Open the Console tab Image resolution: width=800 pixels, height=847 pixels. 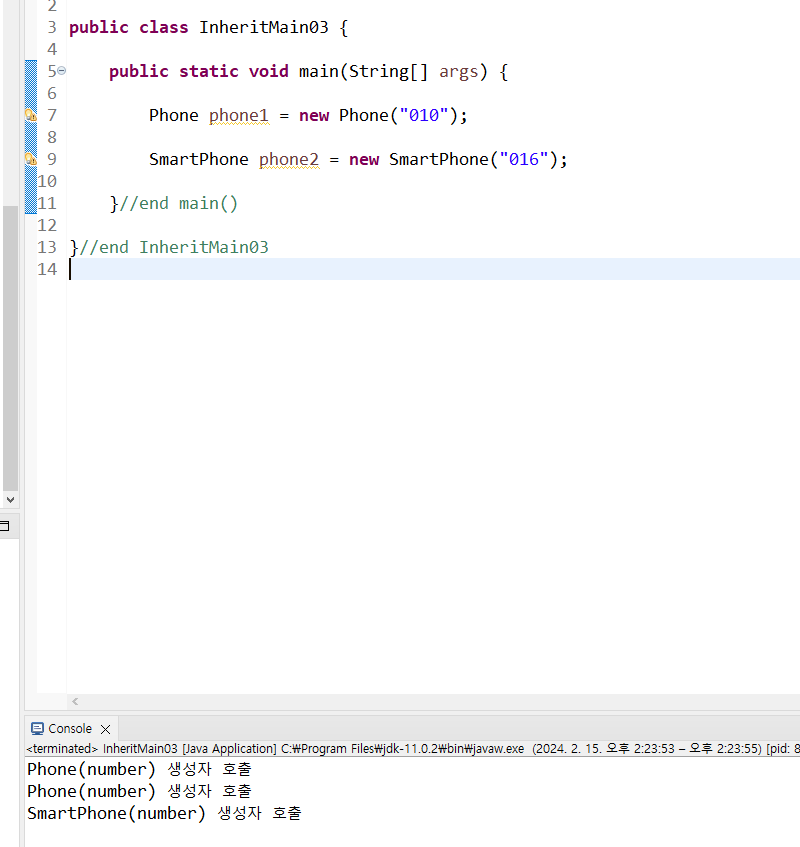70,729
